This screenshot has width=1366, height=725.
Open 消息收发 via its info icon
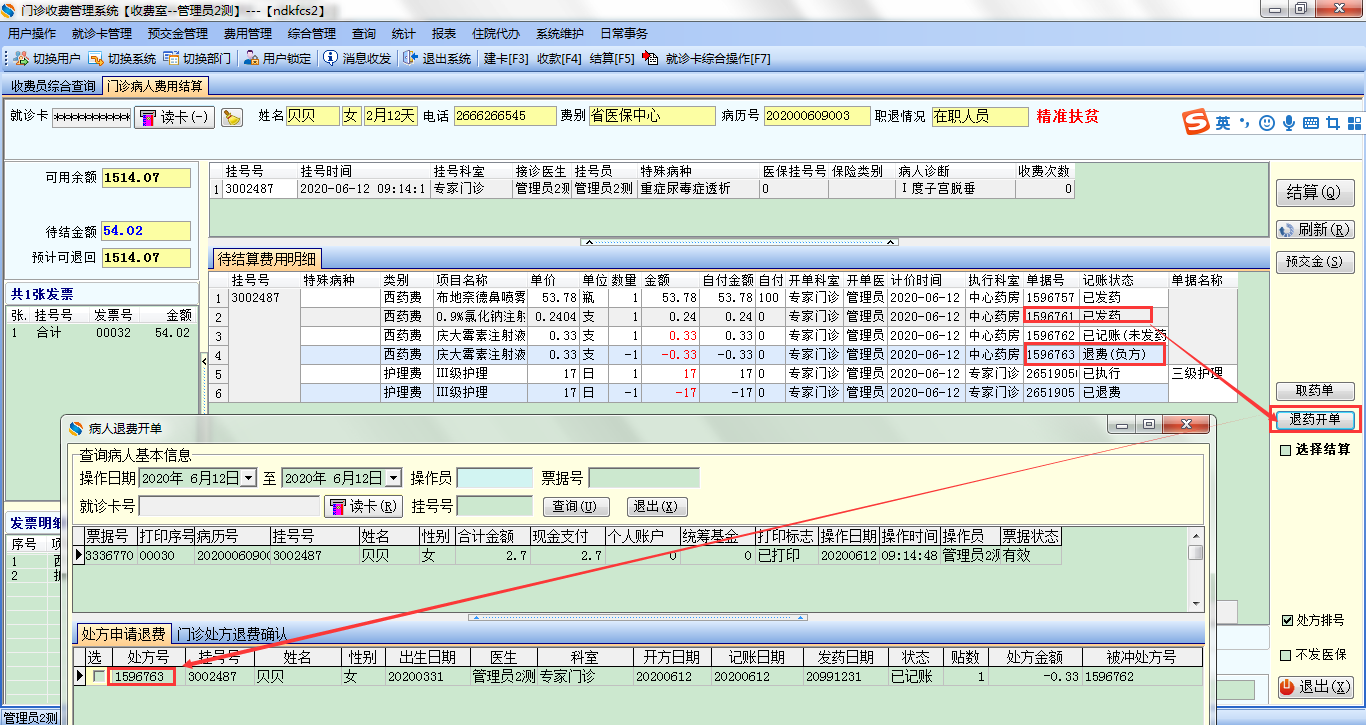tap(330, 59)
